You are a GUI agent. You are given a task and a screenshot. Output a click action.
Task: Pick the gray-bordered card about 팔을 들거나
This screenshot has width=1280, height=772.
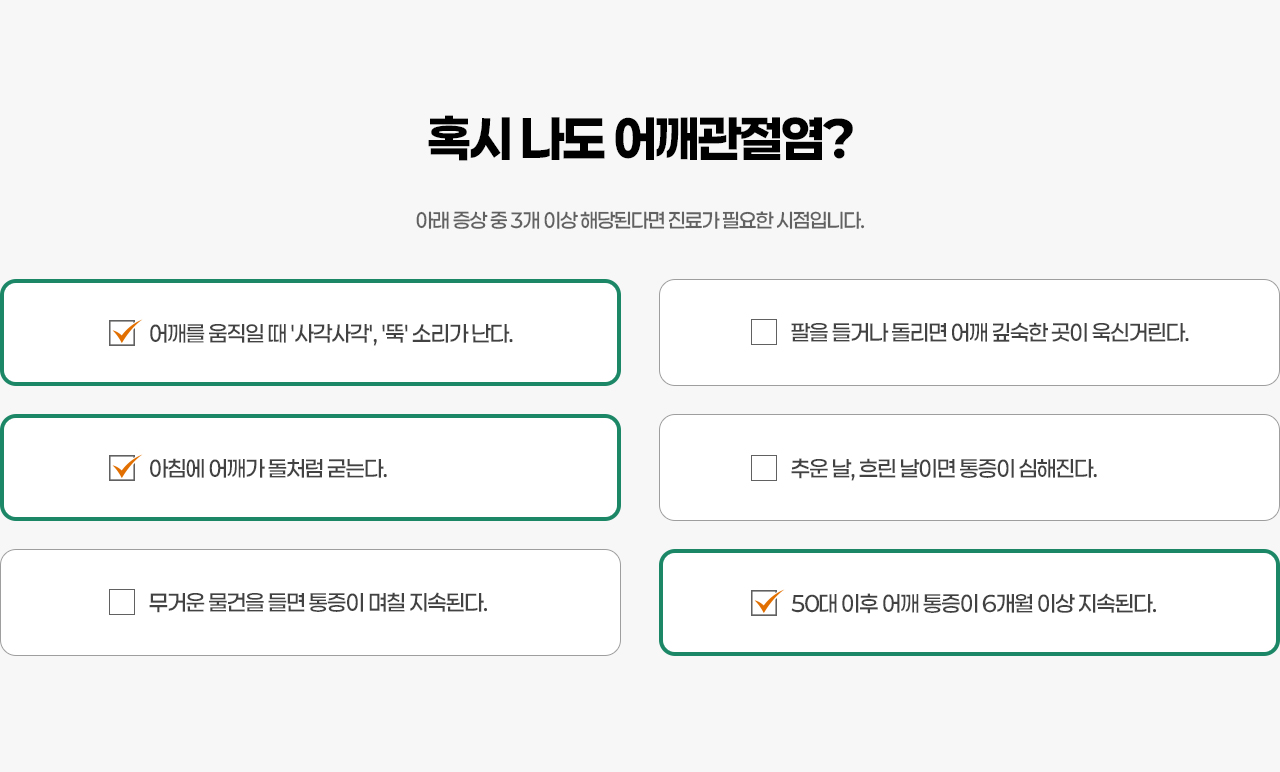coord(969,332)
